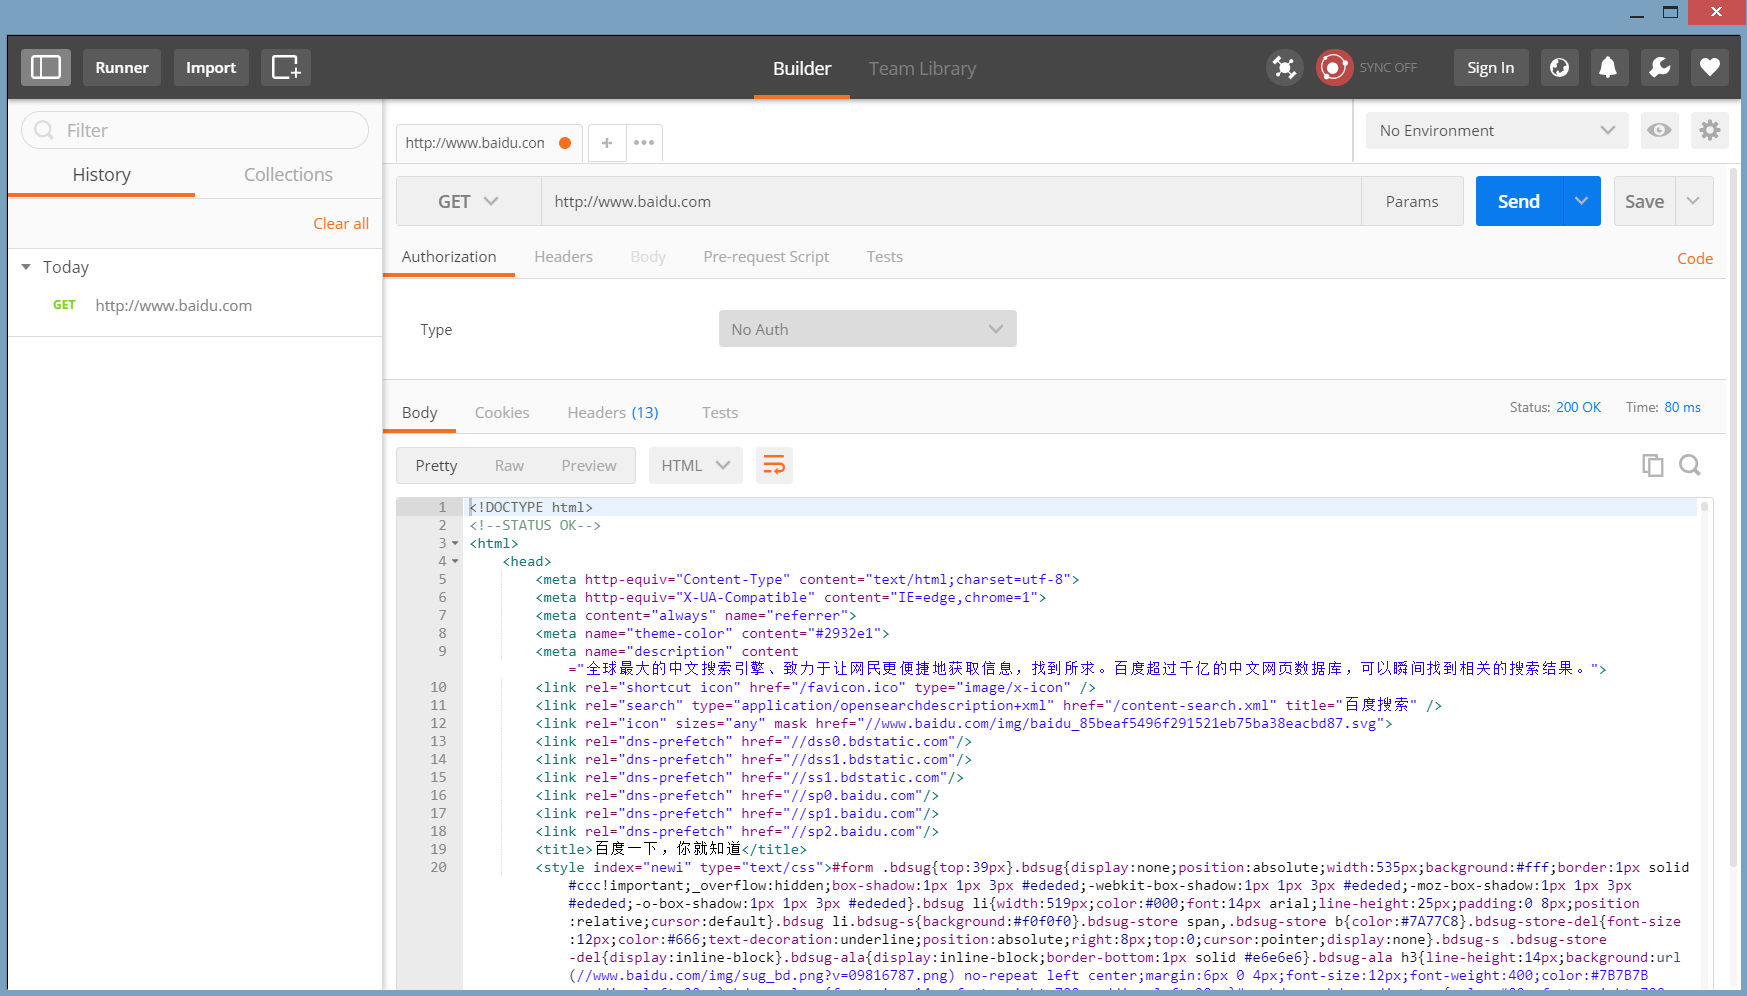Open the request Headers tab

click(x=563, y=257)
